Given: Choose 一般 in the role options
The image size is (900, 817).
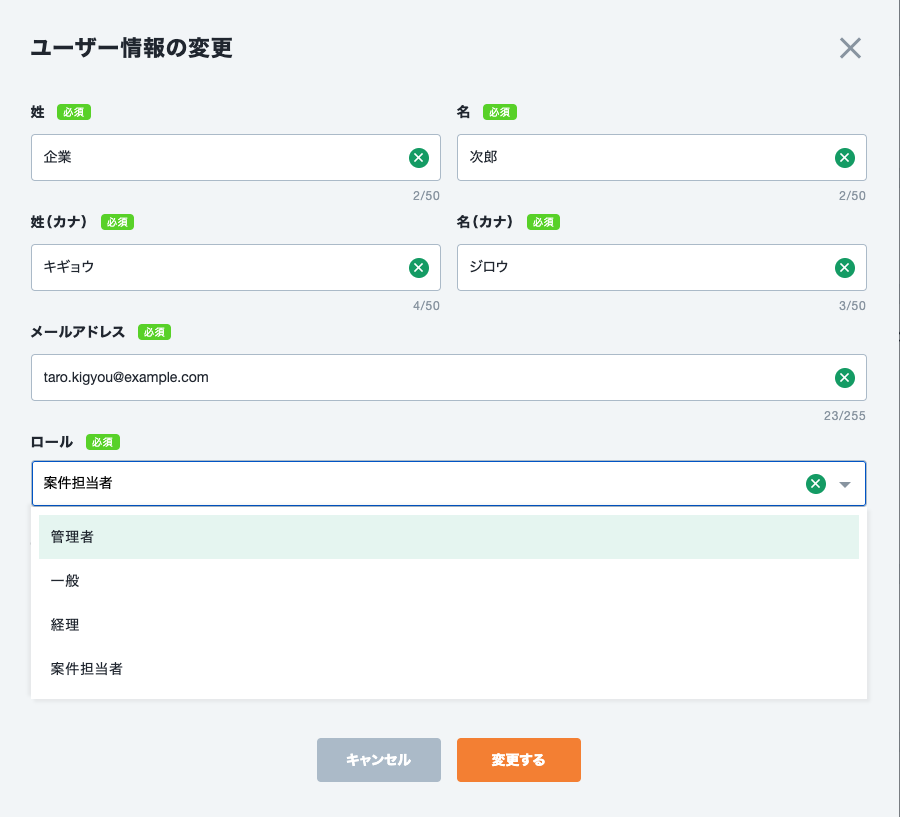Looking at the screenshot, I should pos(448,581).
